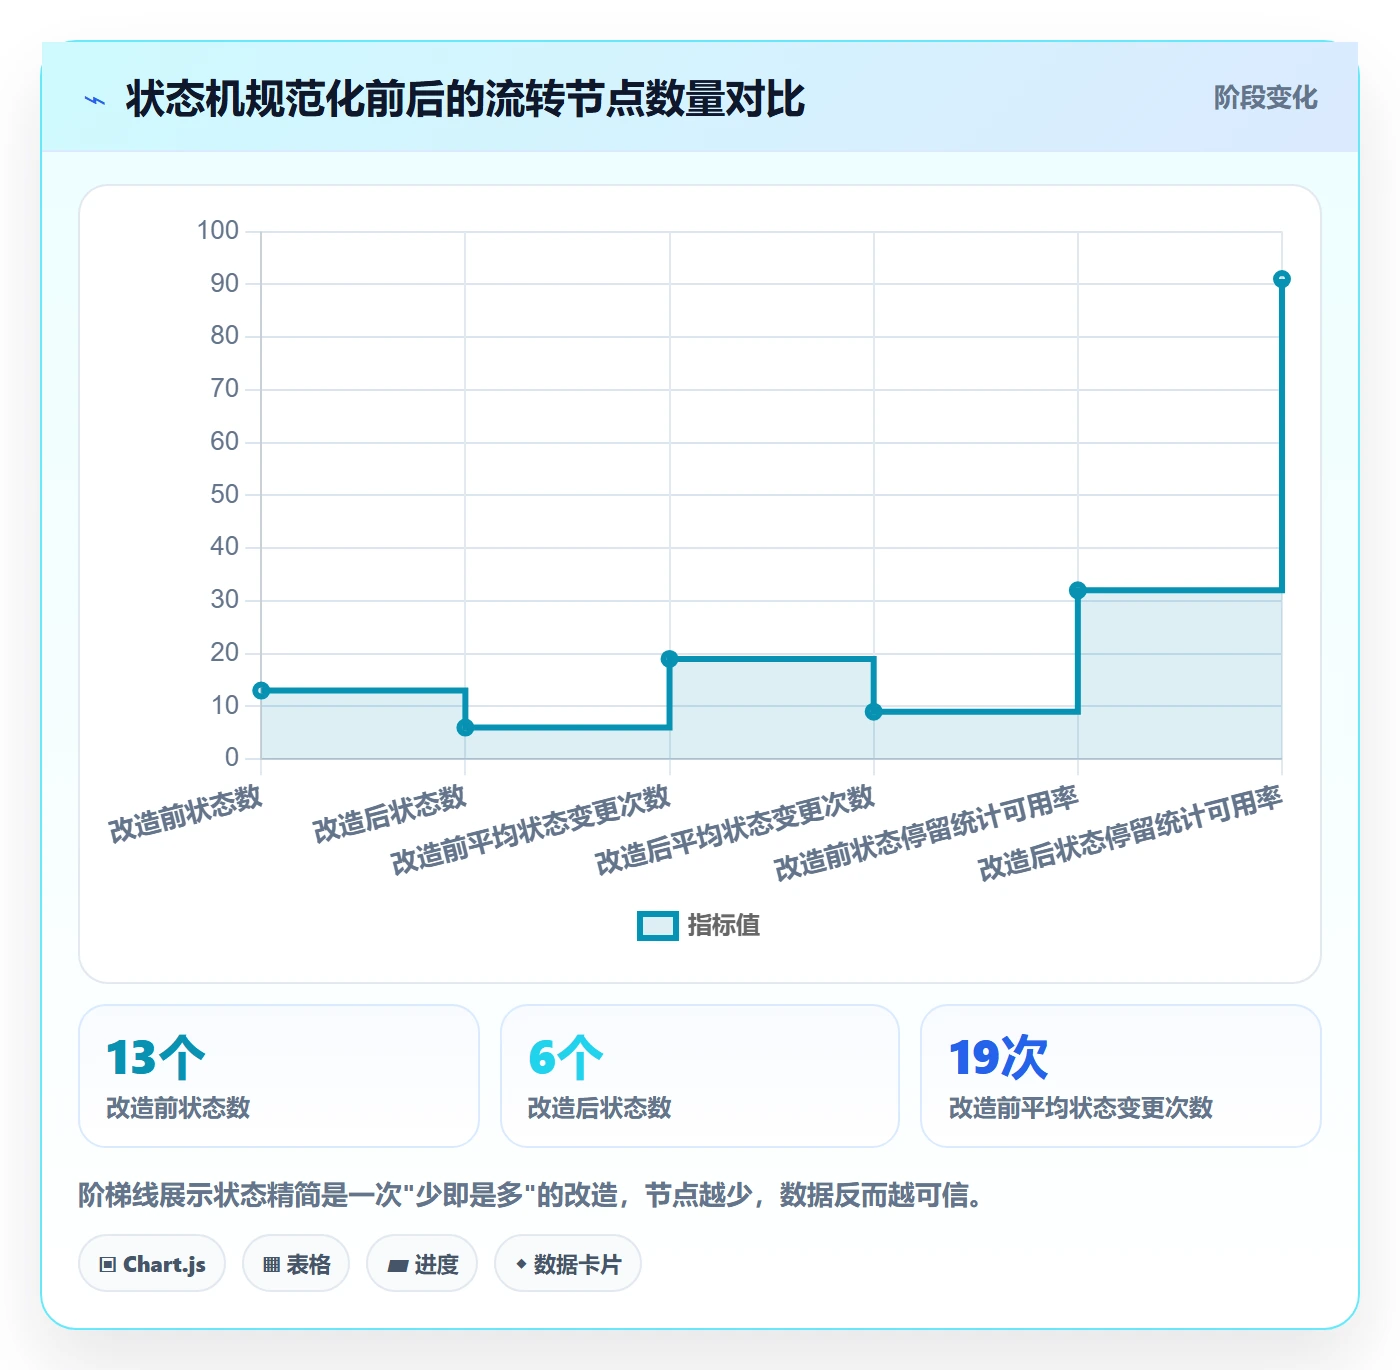Image resolution: width=1400 pixels, height=1370 pixels.
Task: Click the x-axis label 改造后状态数
Action: [x=390, y=813]
